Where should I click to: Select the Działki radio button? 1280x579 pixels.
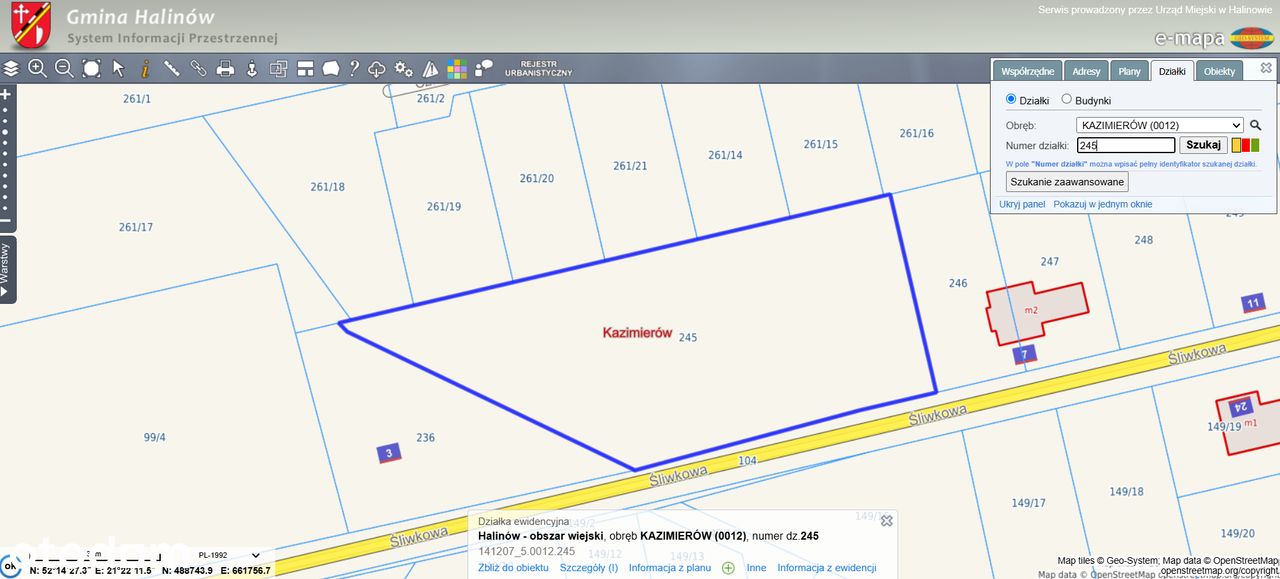point(1011,99)
